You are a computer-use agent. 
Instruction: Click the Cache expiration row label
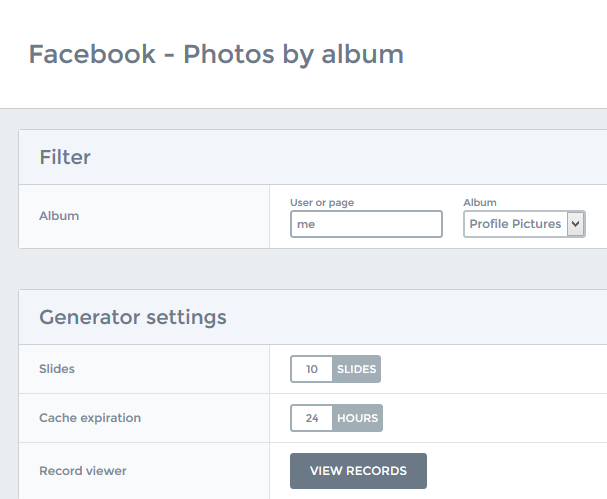pyautogui.click(x=90, y=418)
